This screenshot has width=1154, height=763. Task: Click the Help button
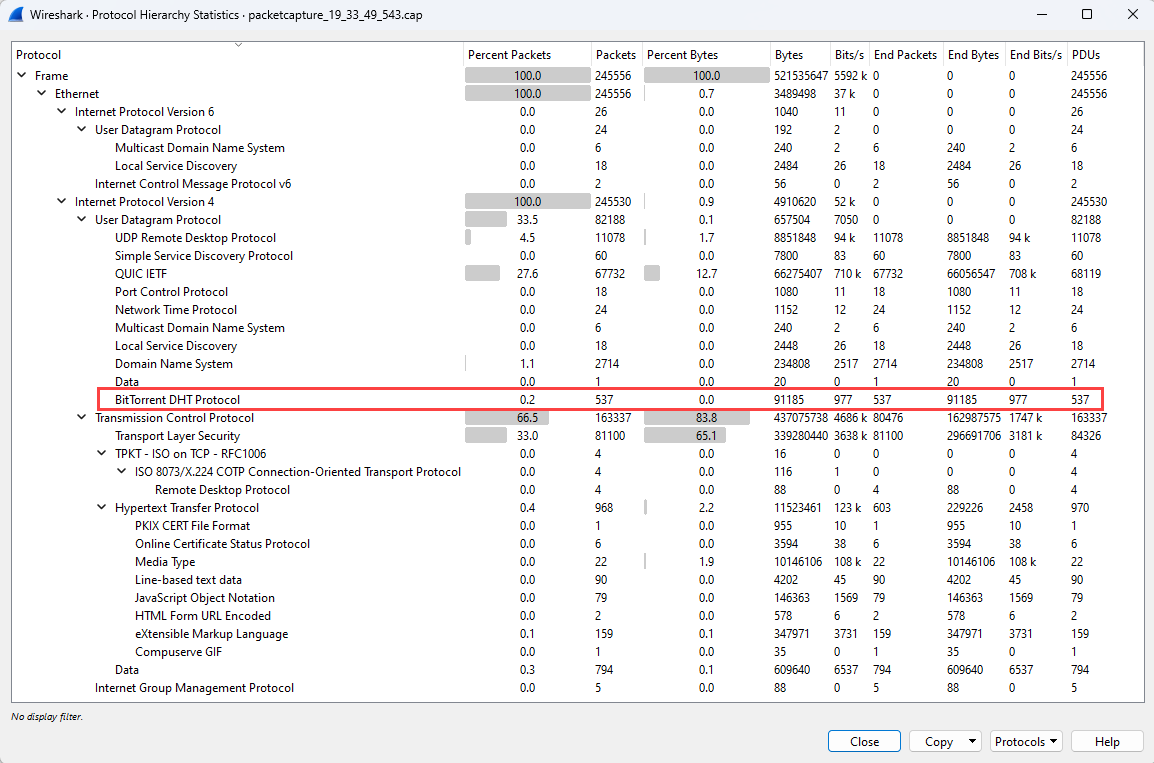pyautogui.click(x=1107, y=741)
